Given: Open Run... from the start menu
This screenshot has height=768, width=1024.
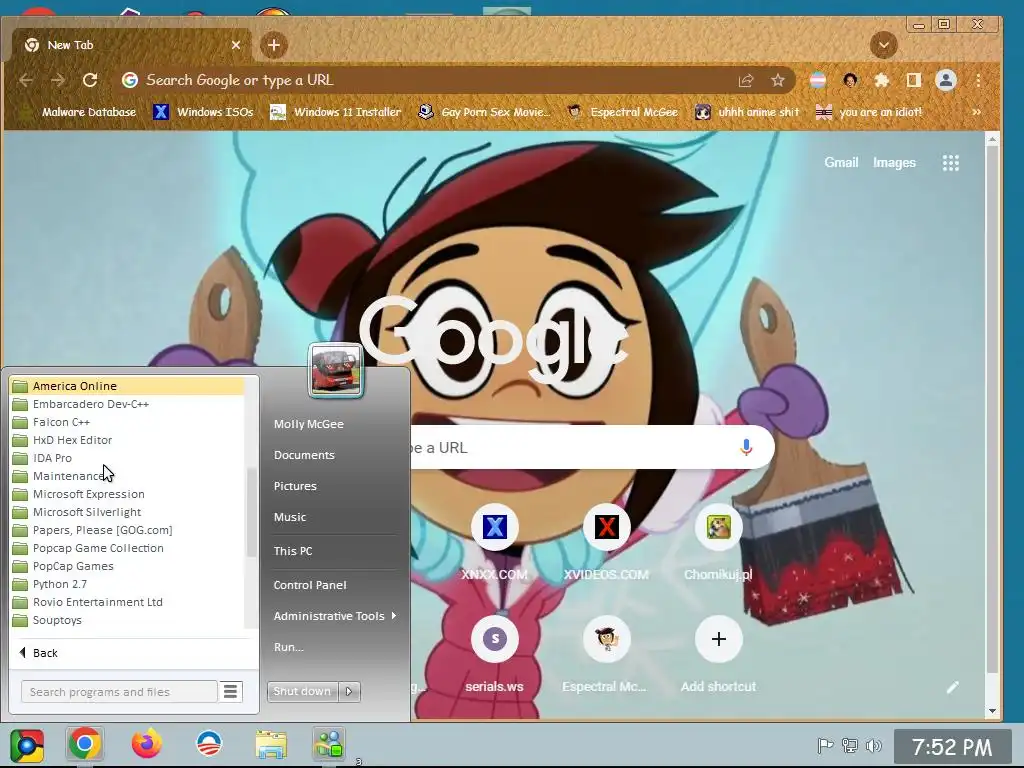Looking at the screenshot, I should point(289,647).
